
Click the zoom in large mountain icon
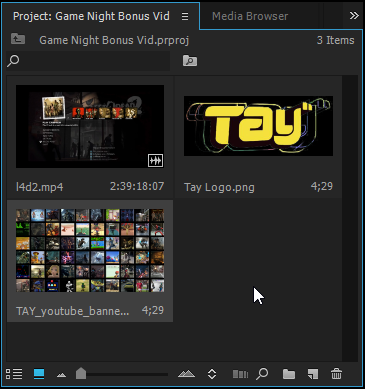tap(186, 374)
